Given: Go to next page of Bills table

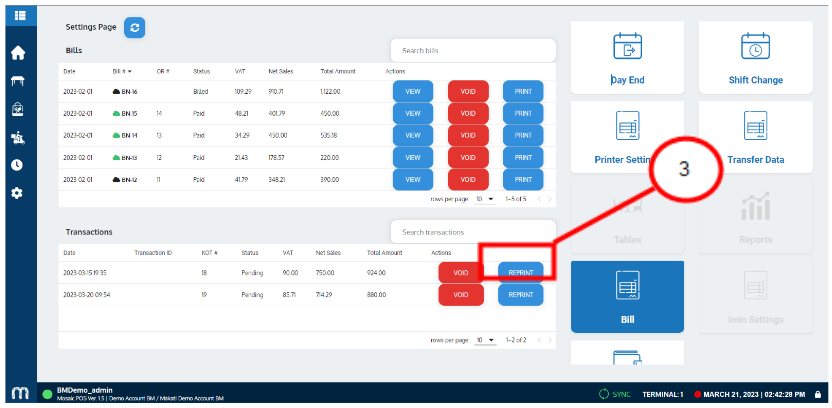Looking at the screenshot, I should (x=550, y=199).
